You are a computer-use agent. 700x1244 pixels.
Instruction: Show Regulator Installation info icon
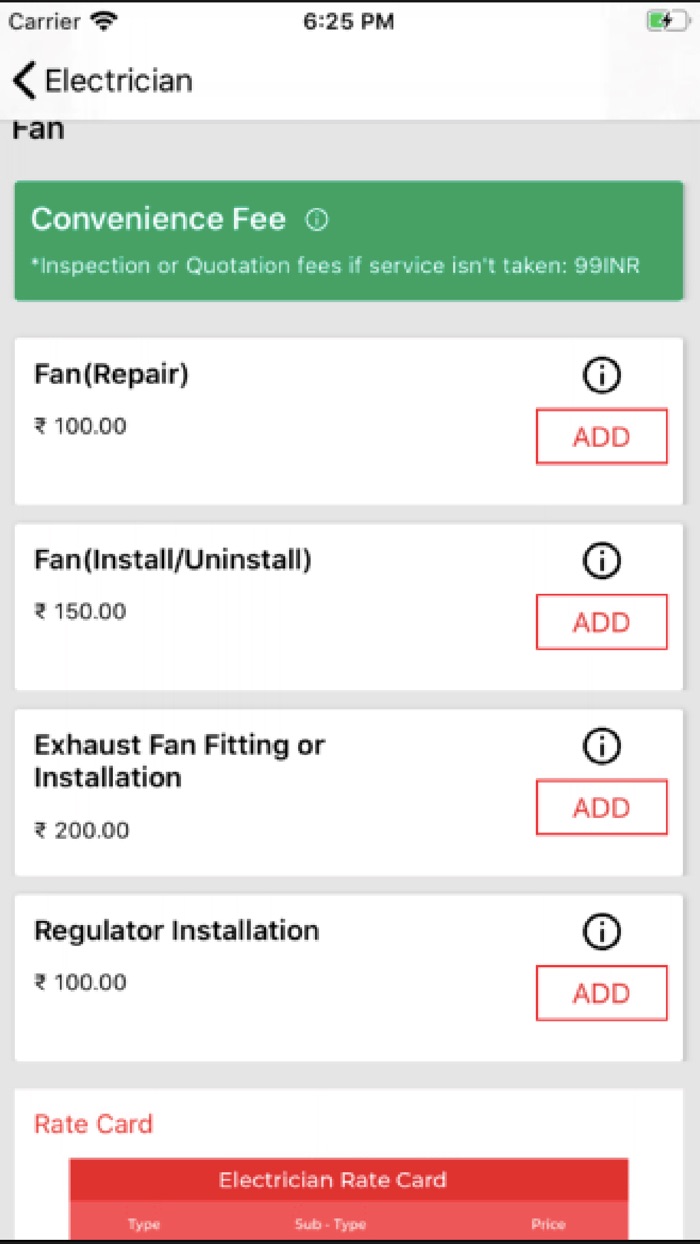click(601, 932)
